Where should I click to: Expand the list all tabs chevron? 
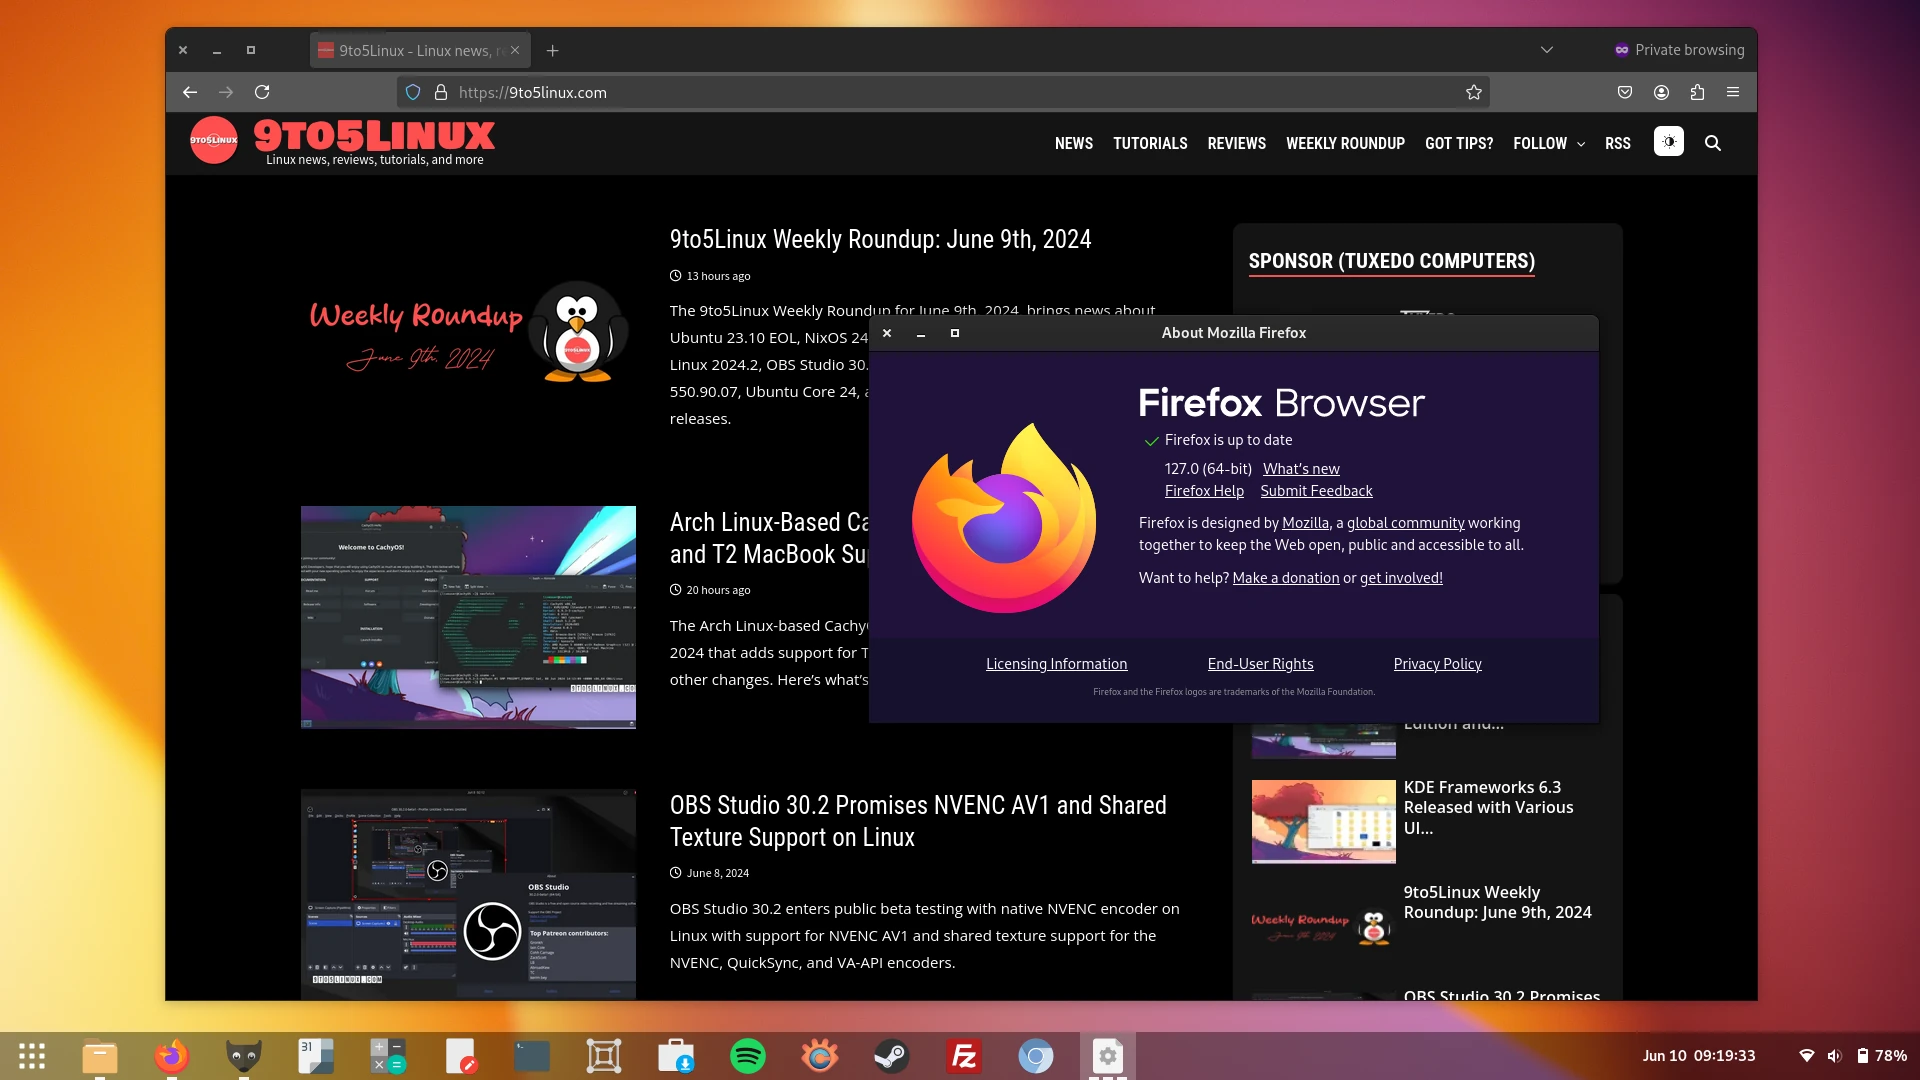pos(1547,50)
